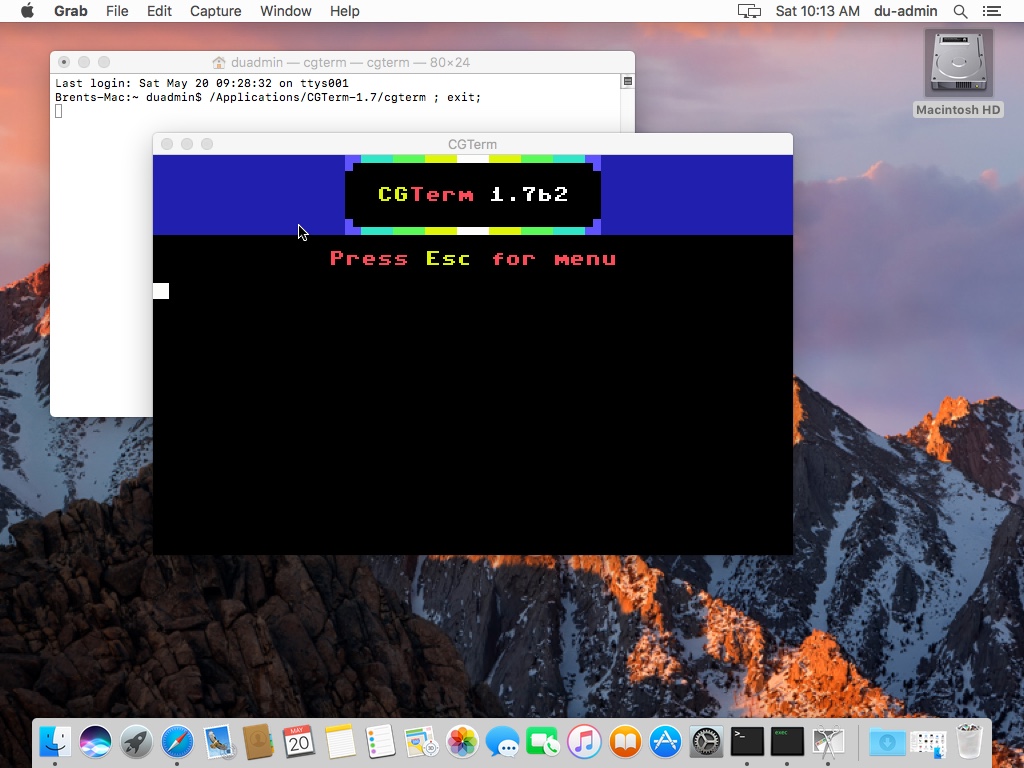Click the CGTerm 1.7b2 banner
The height and width of the screenshot is (768, 1024).
click(473, 194)
